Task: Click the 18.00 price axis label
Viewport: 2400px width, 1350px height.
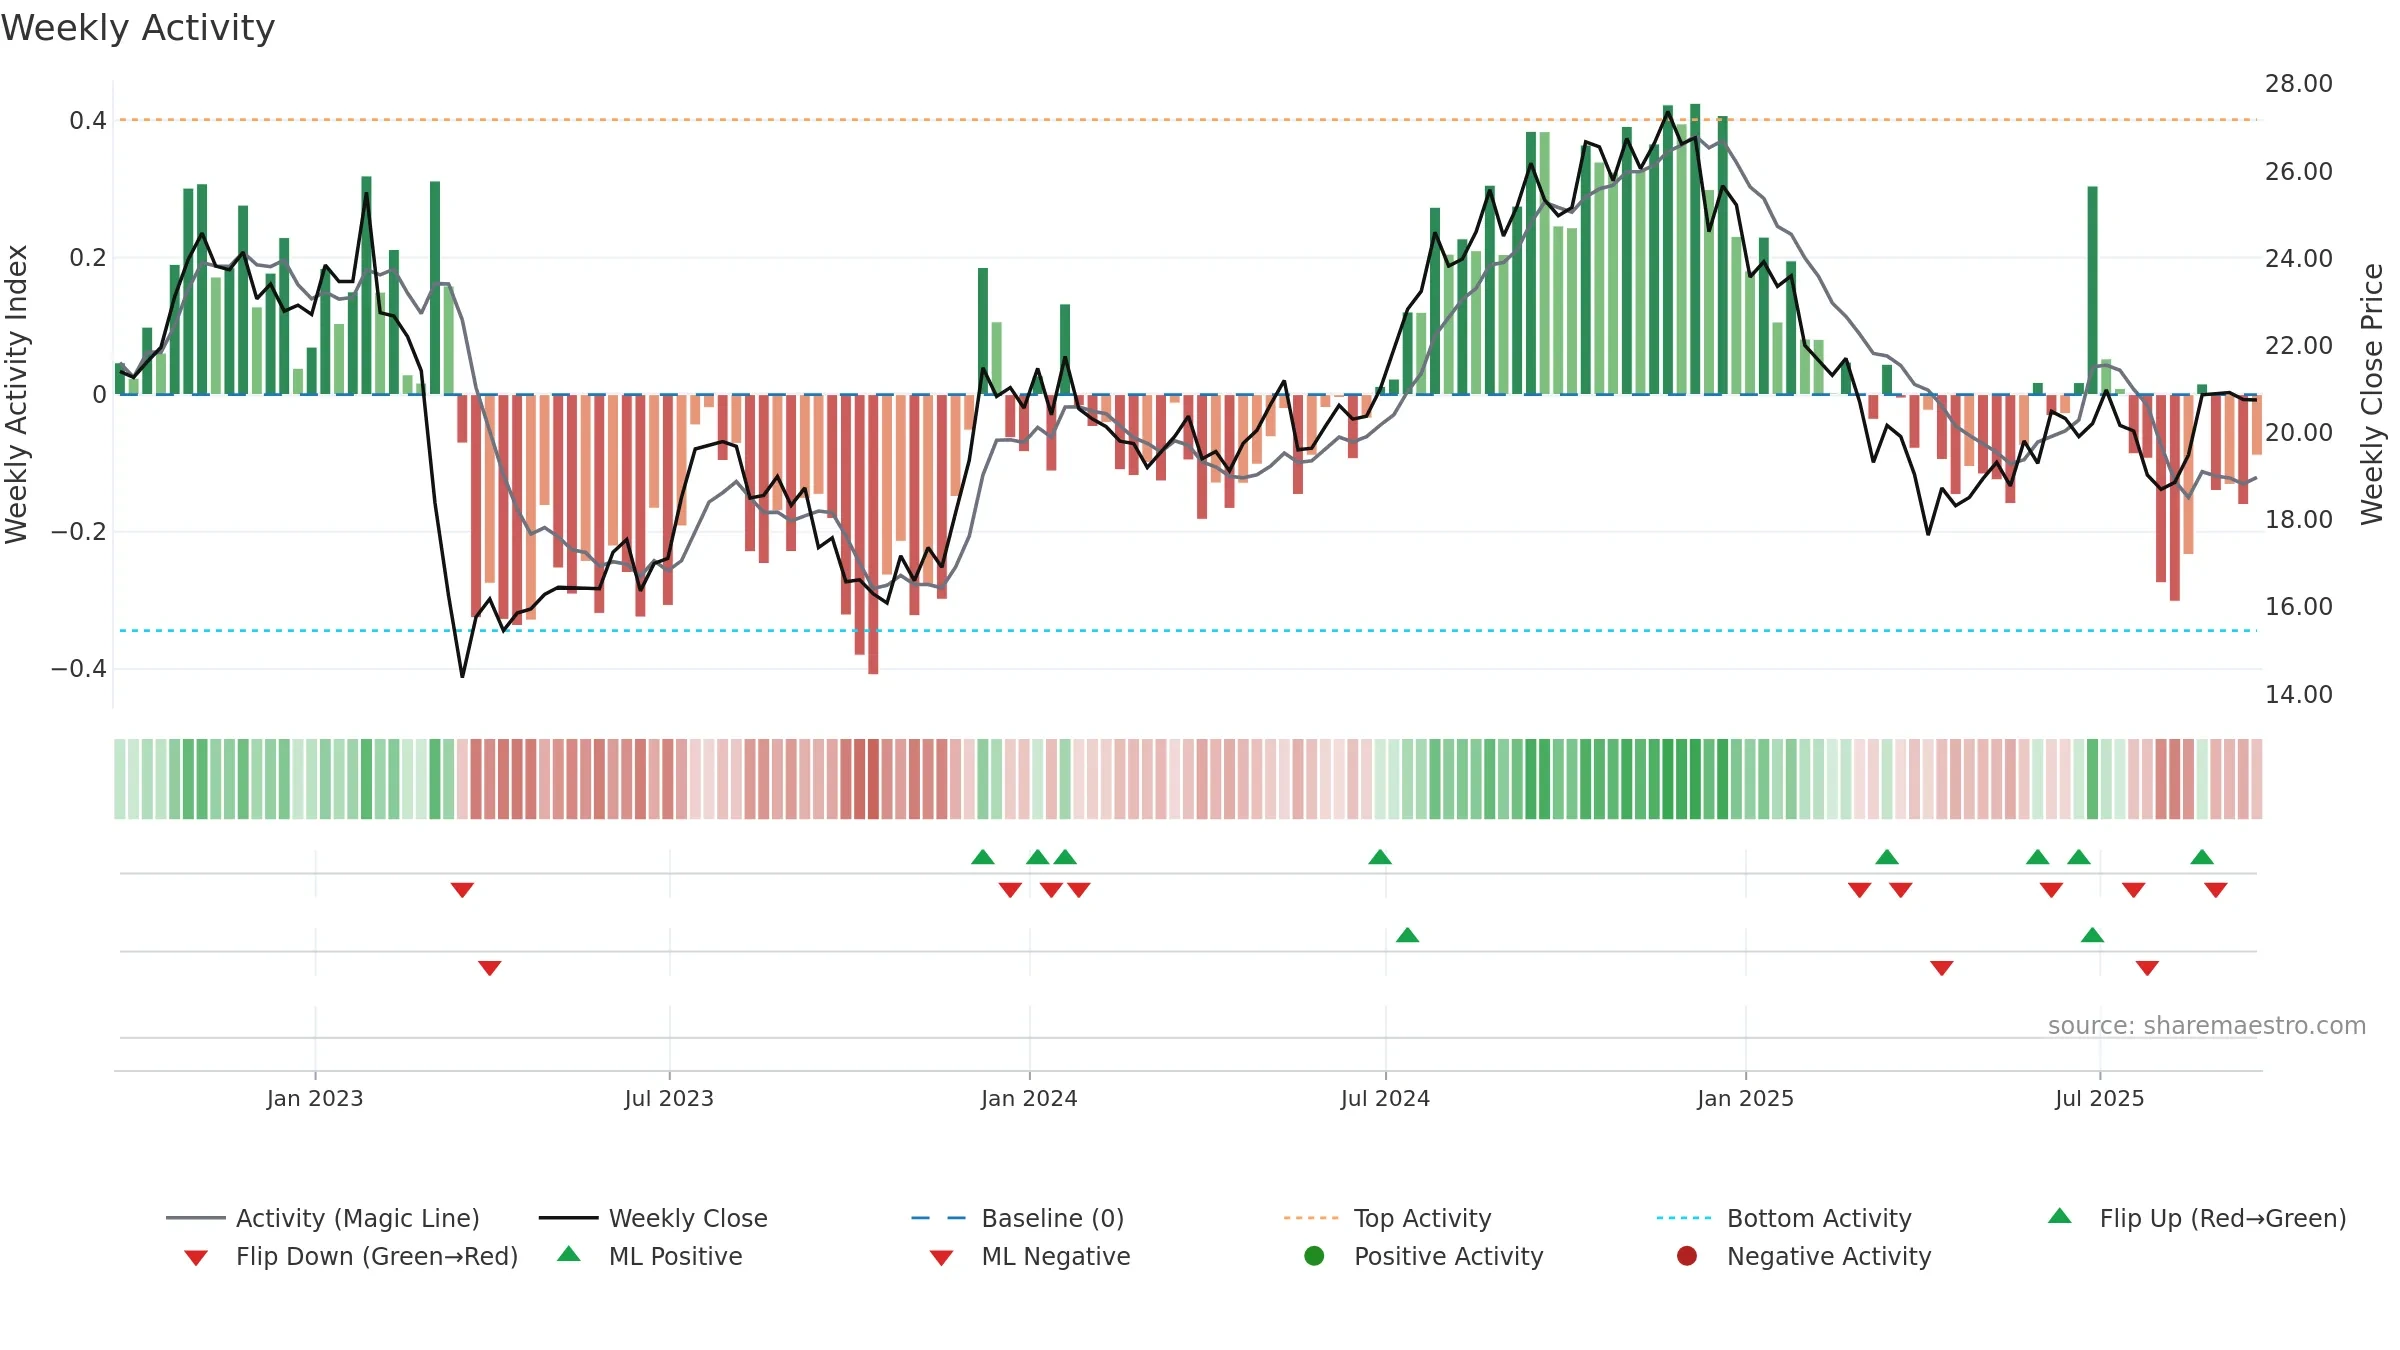Action: point(2298,519)
